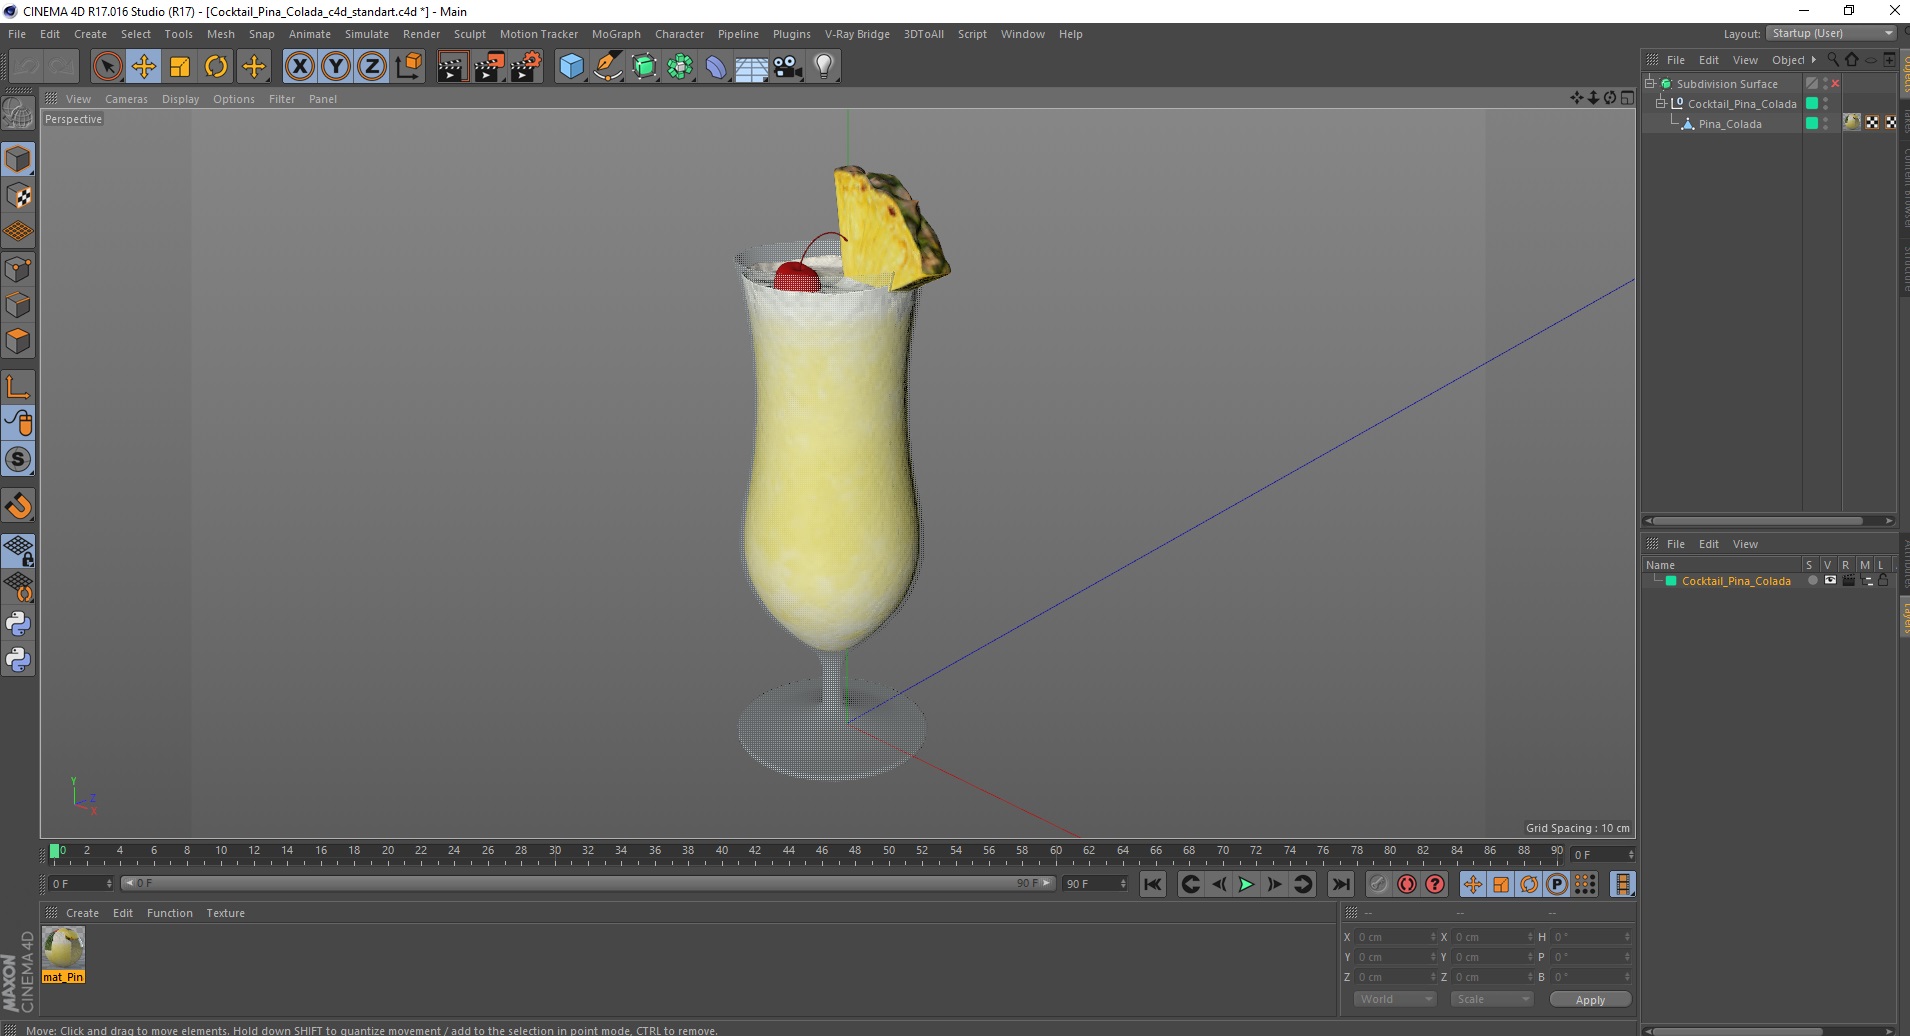Expand Object manager overflow menu arrow
This screenshot has height=1036, width=1910.
coord(1813,60)
